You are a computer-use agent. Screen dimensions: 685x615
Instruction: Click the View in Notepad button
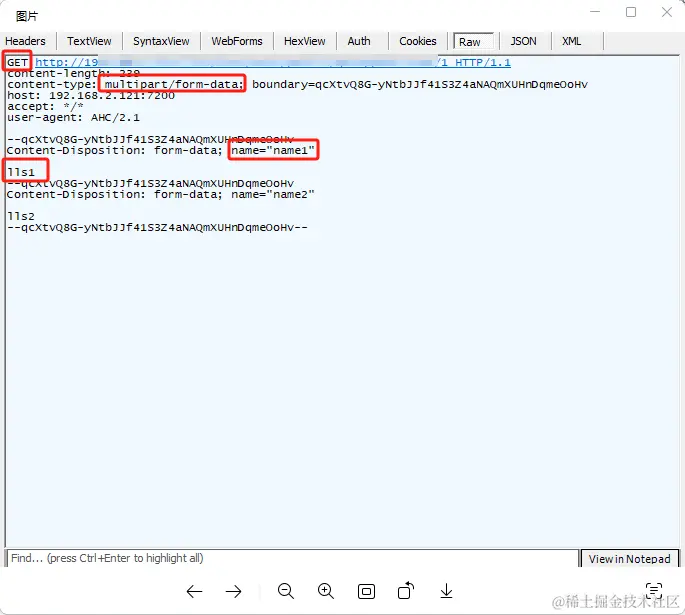[629, 559]
